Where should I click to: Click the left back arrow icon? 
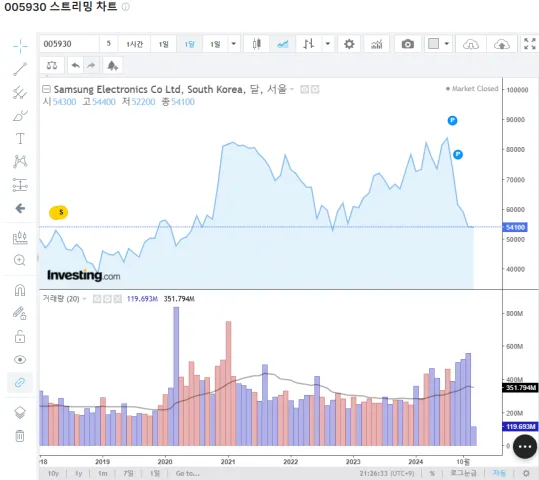point(20,208)
